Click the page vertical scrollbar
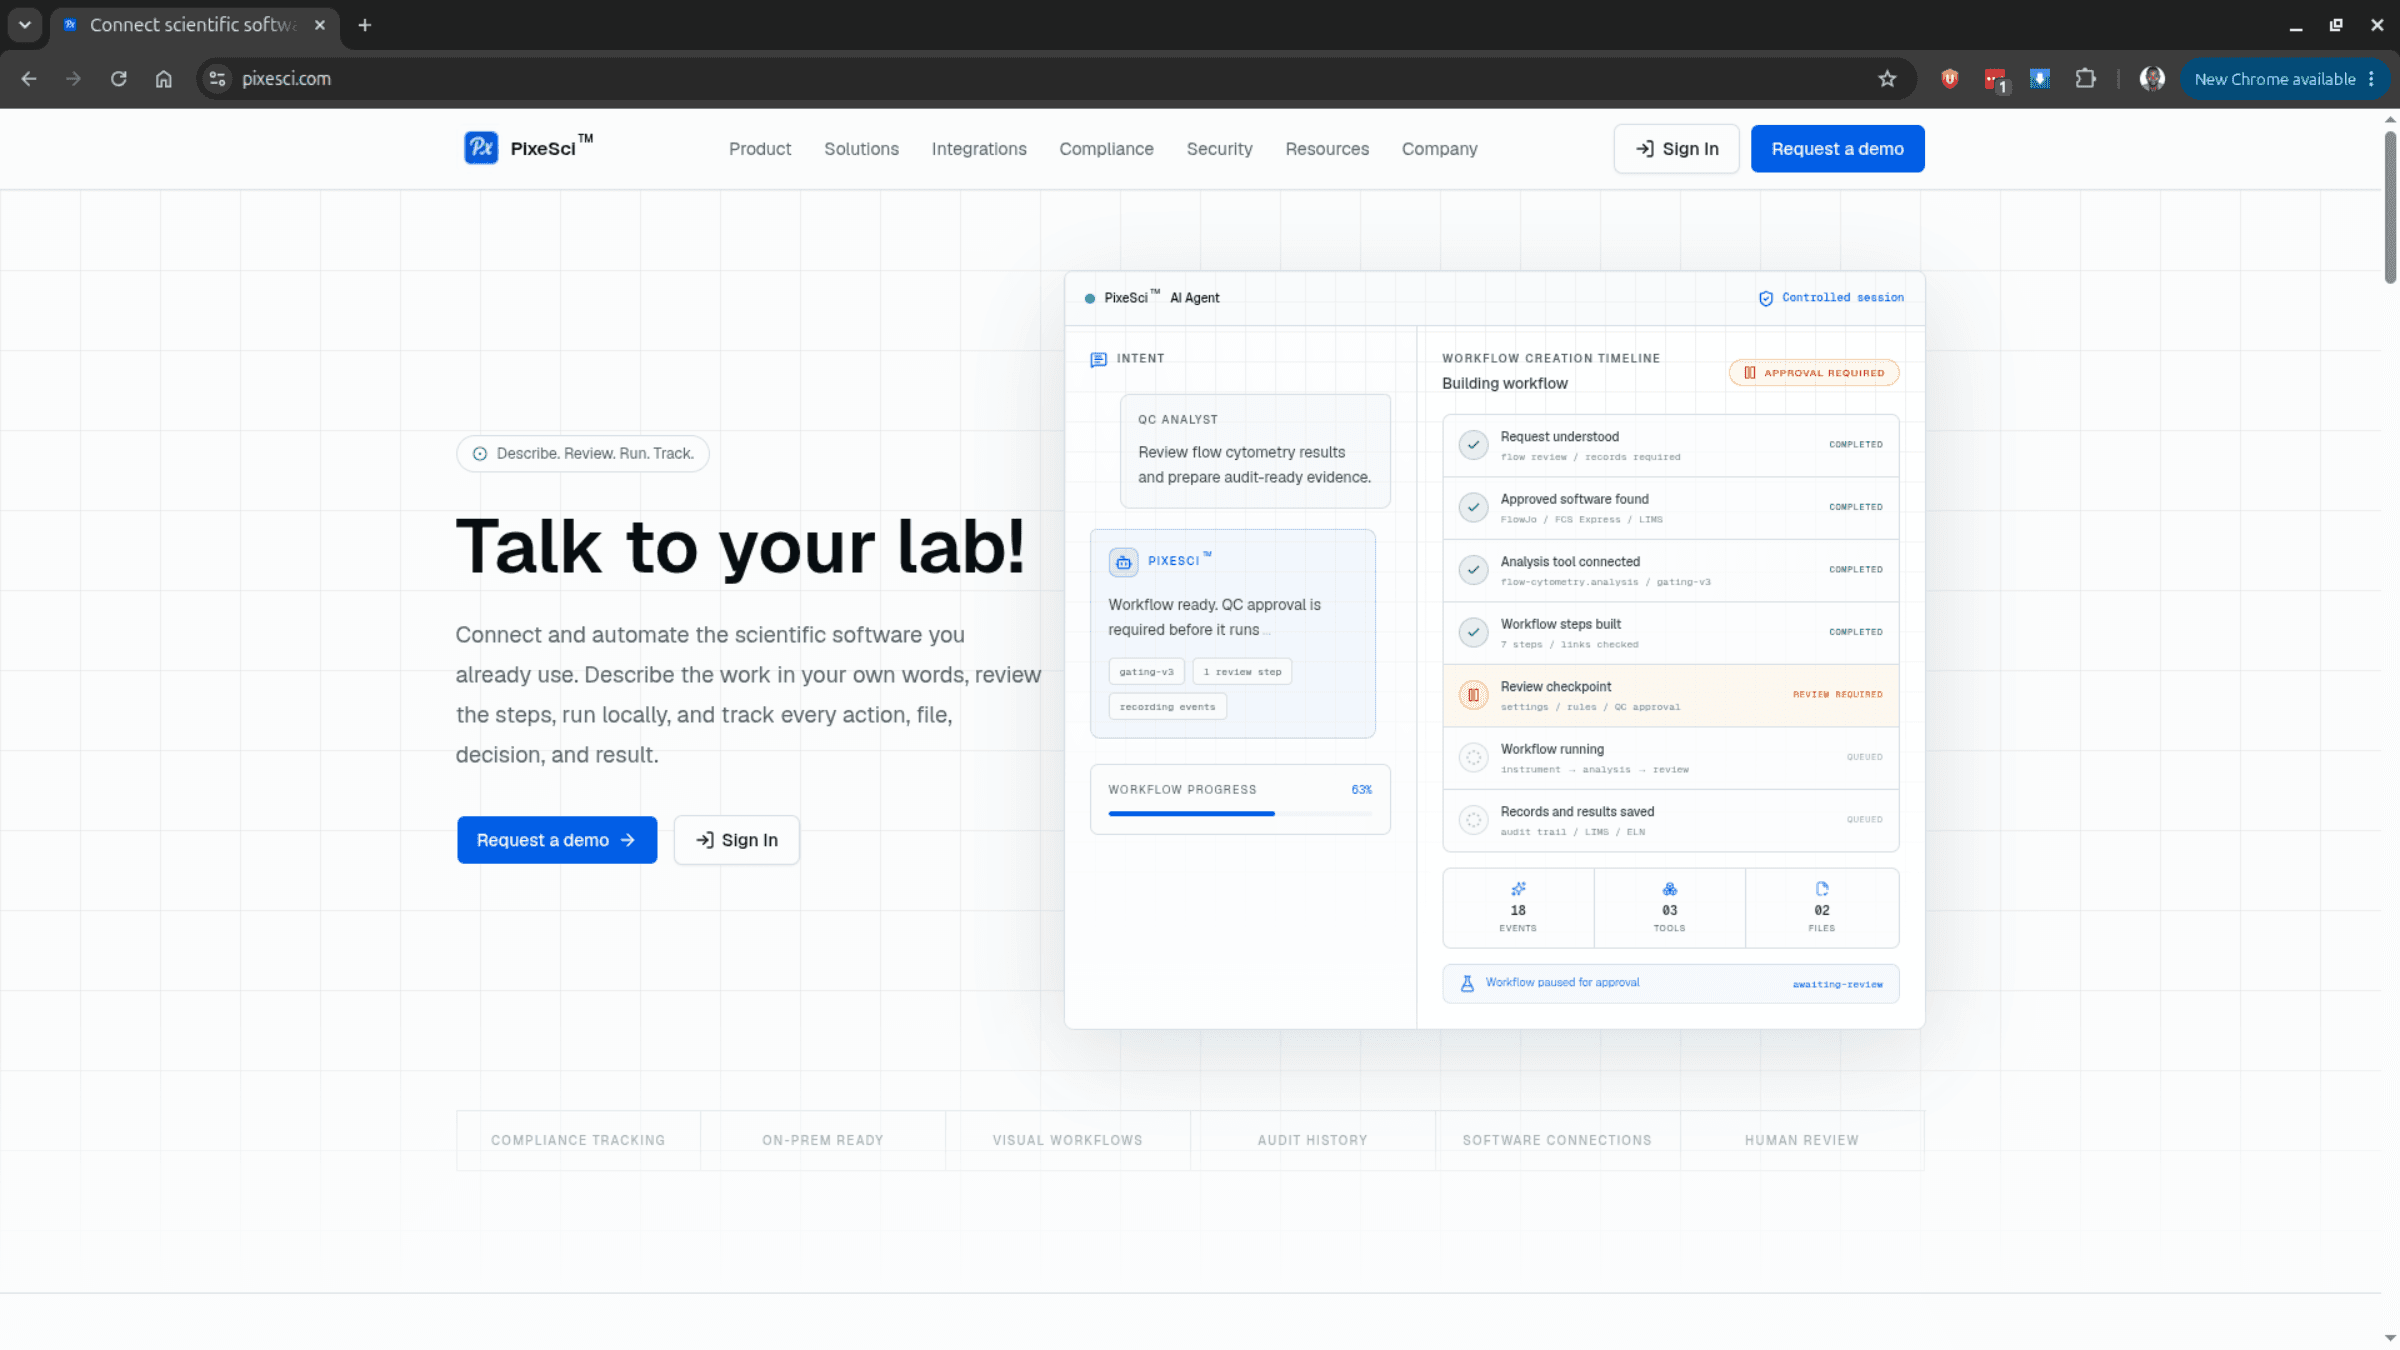The width and height of the screenshot is (2400, 1350). click(2390, 206)
